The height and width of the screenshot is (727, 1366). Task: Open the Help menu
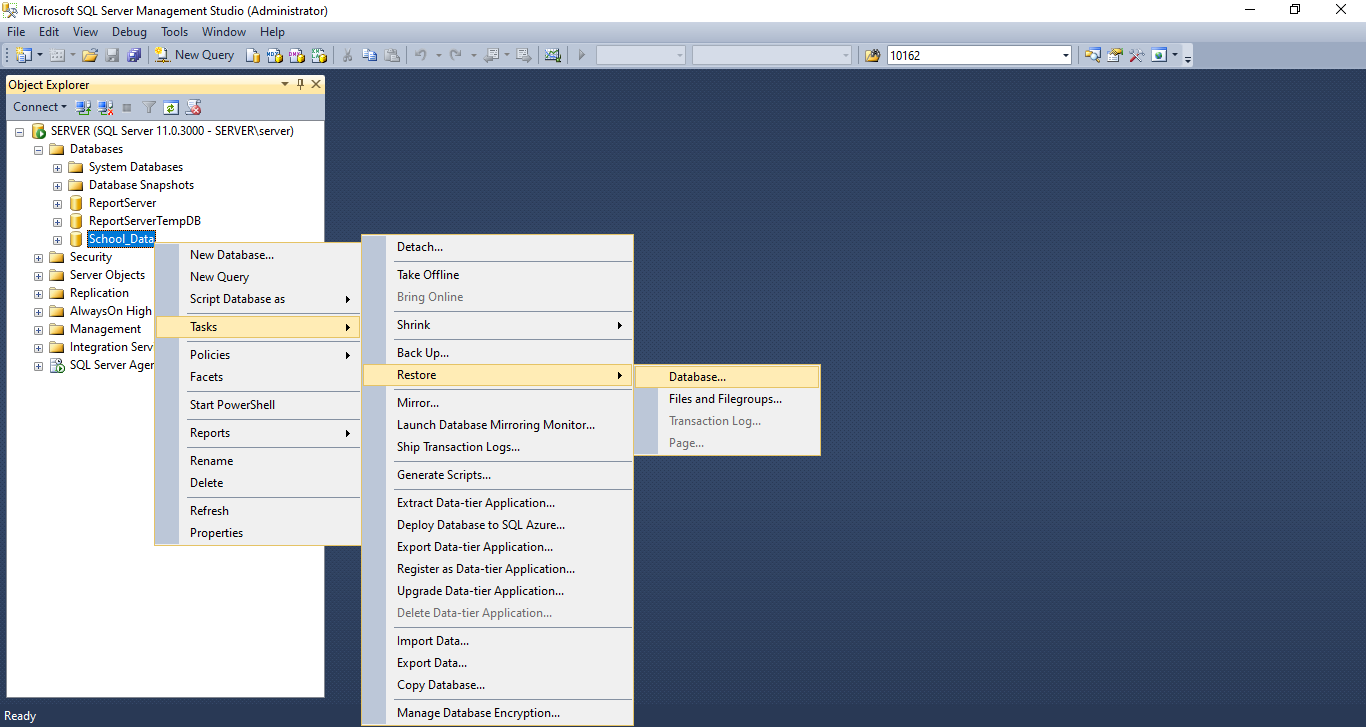pos(272,32)
